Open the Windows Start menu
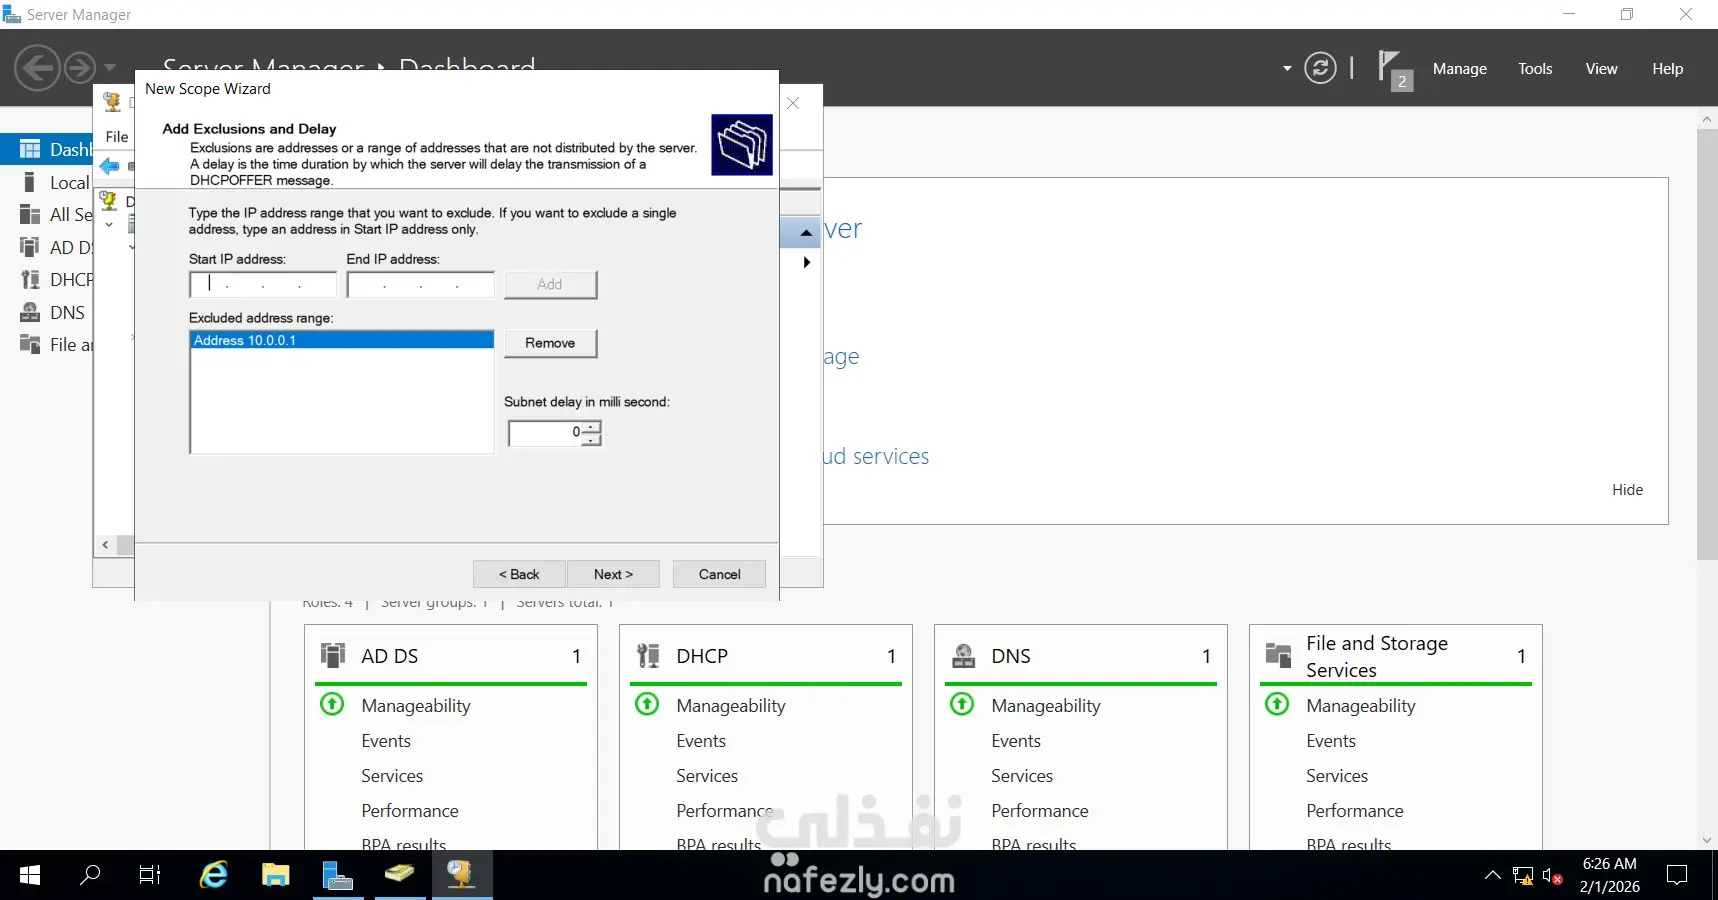Image resolution: width=1718 pixels, height=900 pixels. click(x=30, y=875)
